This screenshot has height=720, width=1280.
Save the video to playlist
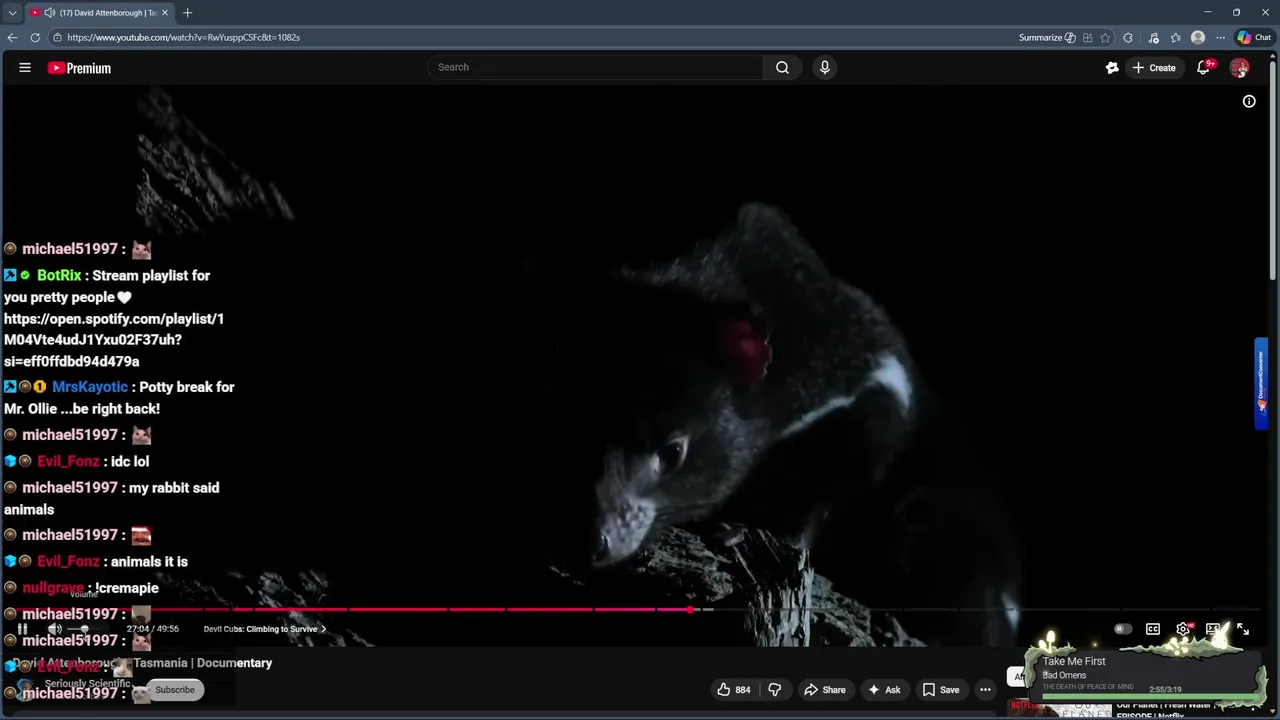pyautogui.click(x=940, y=689)
